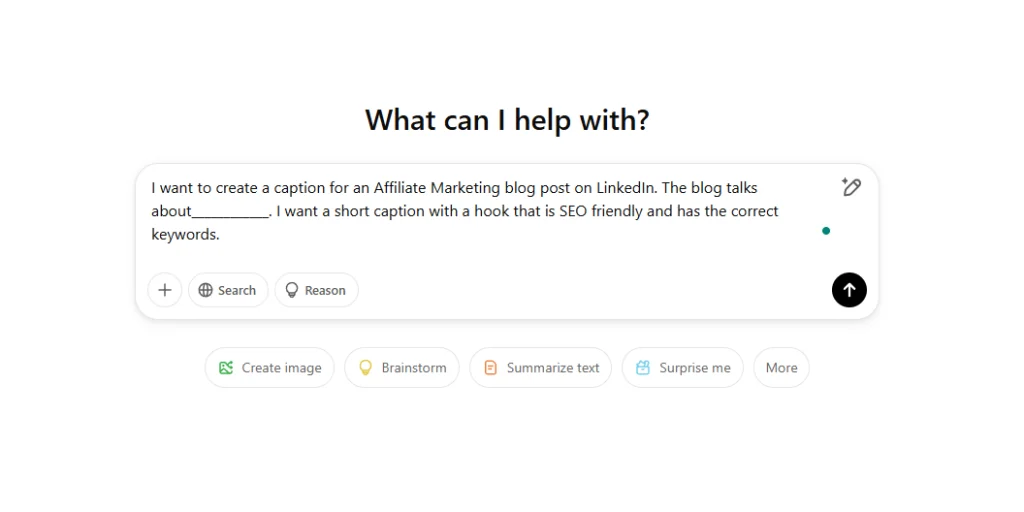
Task: Toggle the Search web mode pill
Action: click(228, 290)
